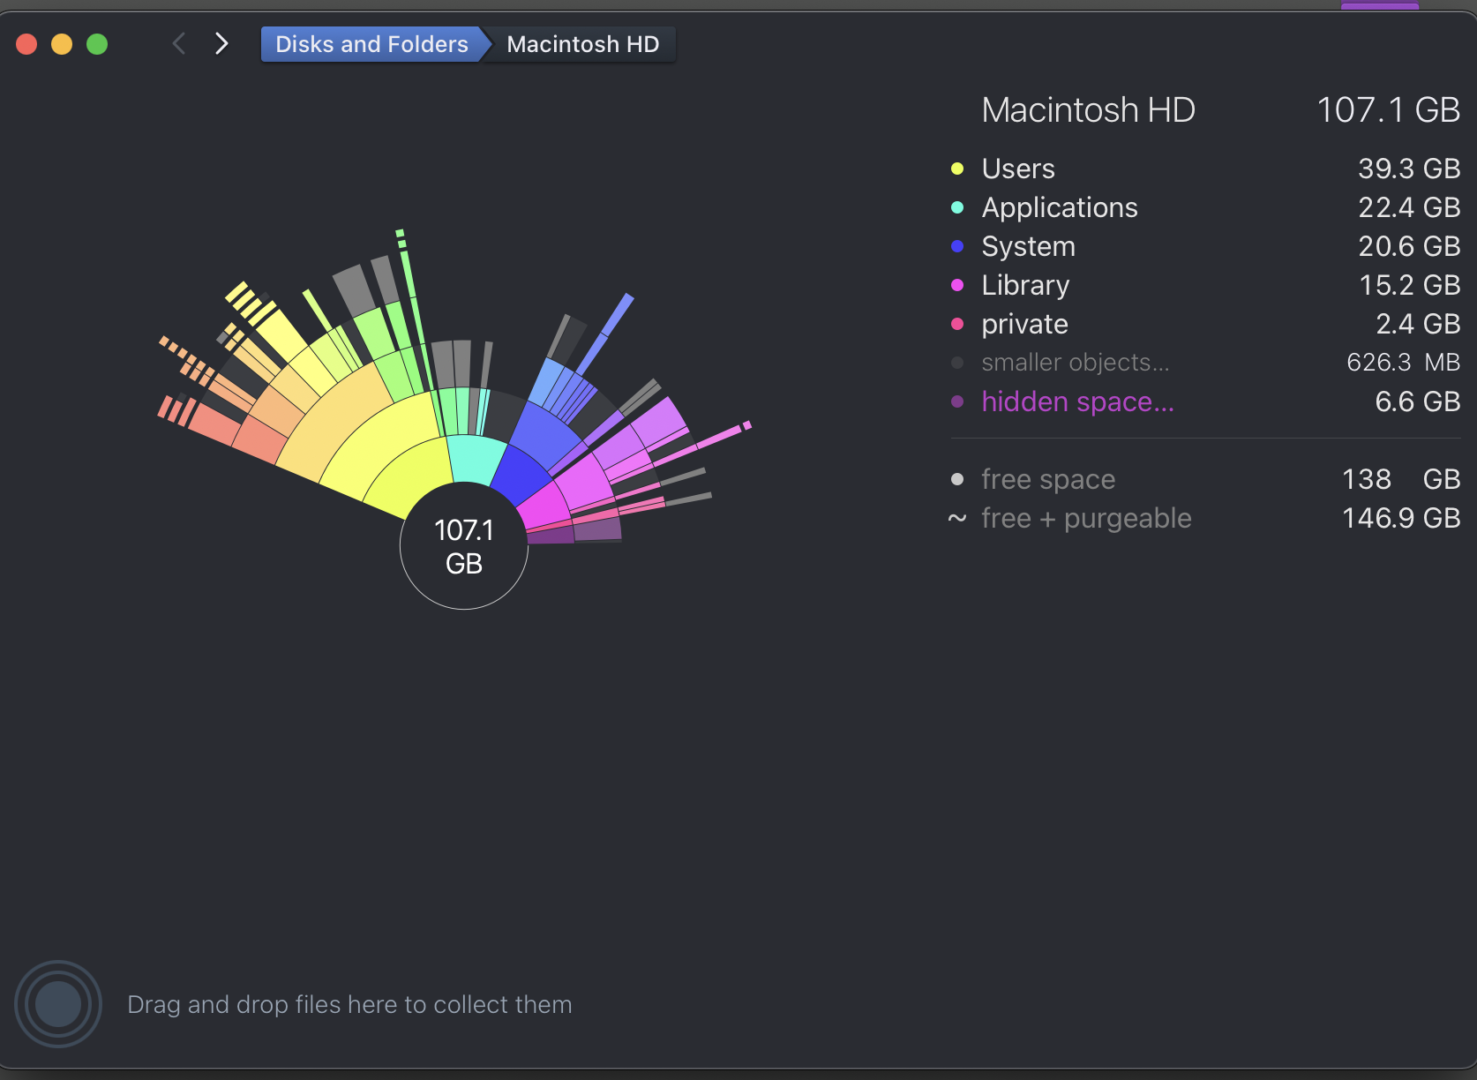Image resolution: width=1477 pixels, height=1080 pixels.
Task: Click the 39.3 GB Users size value
Action: (x=1409, y=168)
